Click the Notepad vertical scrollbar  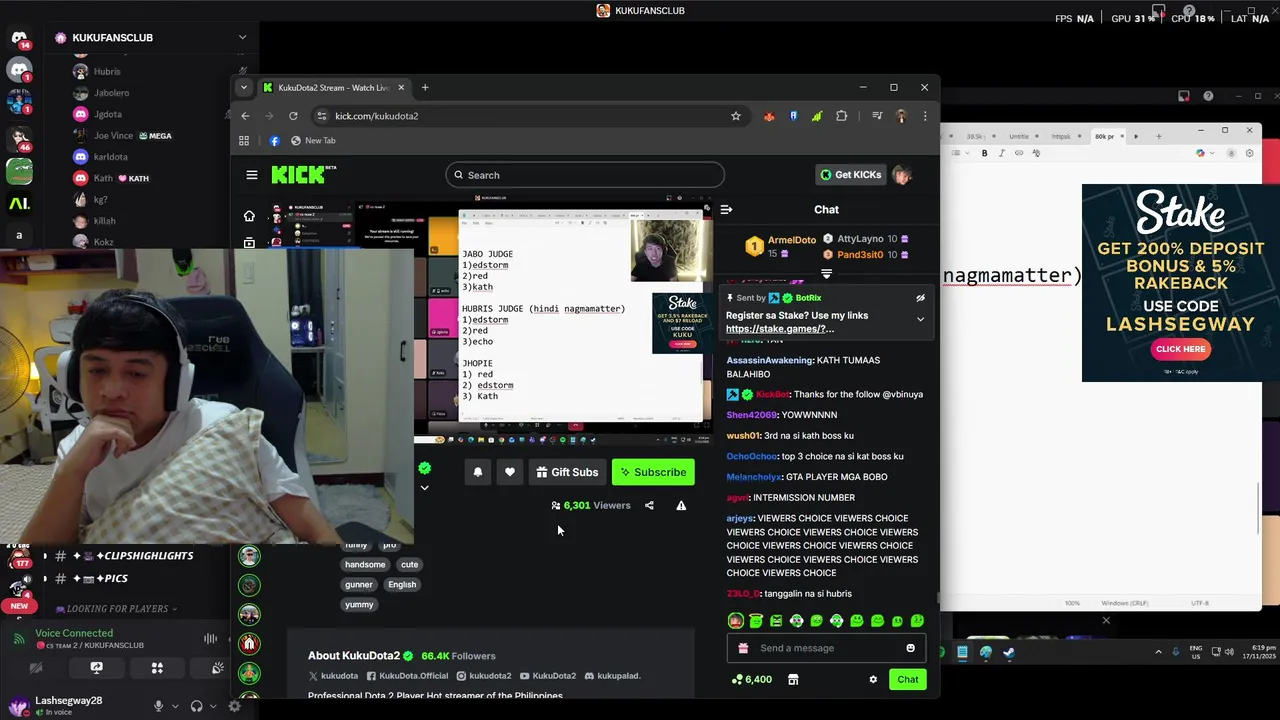(1260, 508)
